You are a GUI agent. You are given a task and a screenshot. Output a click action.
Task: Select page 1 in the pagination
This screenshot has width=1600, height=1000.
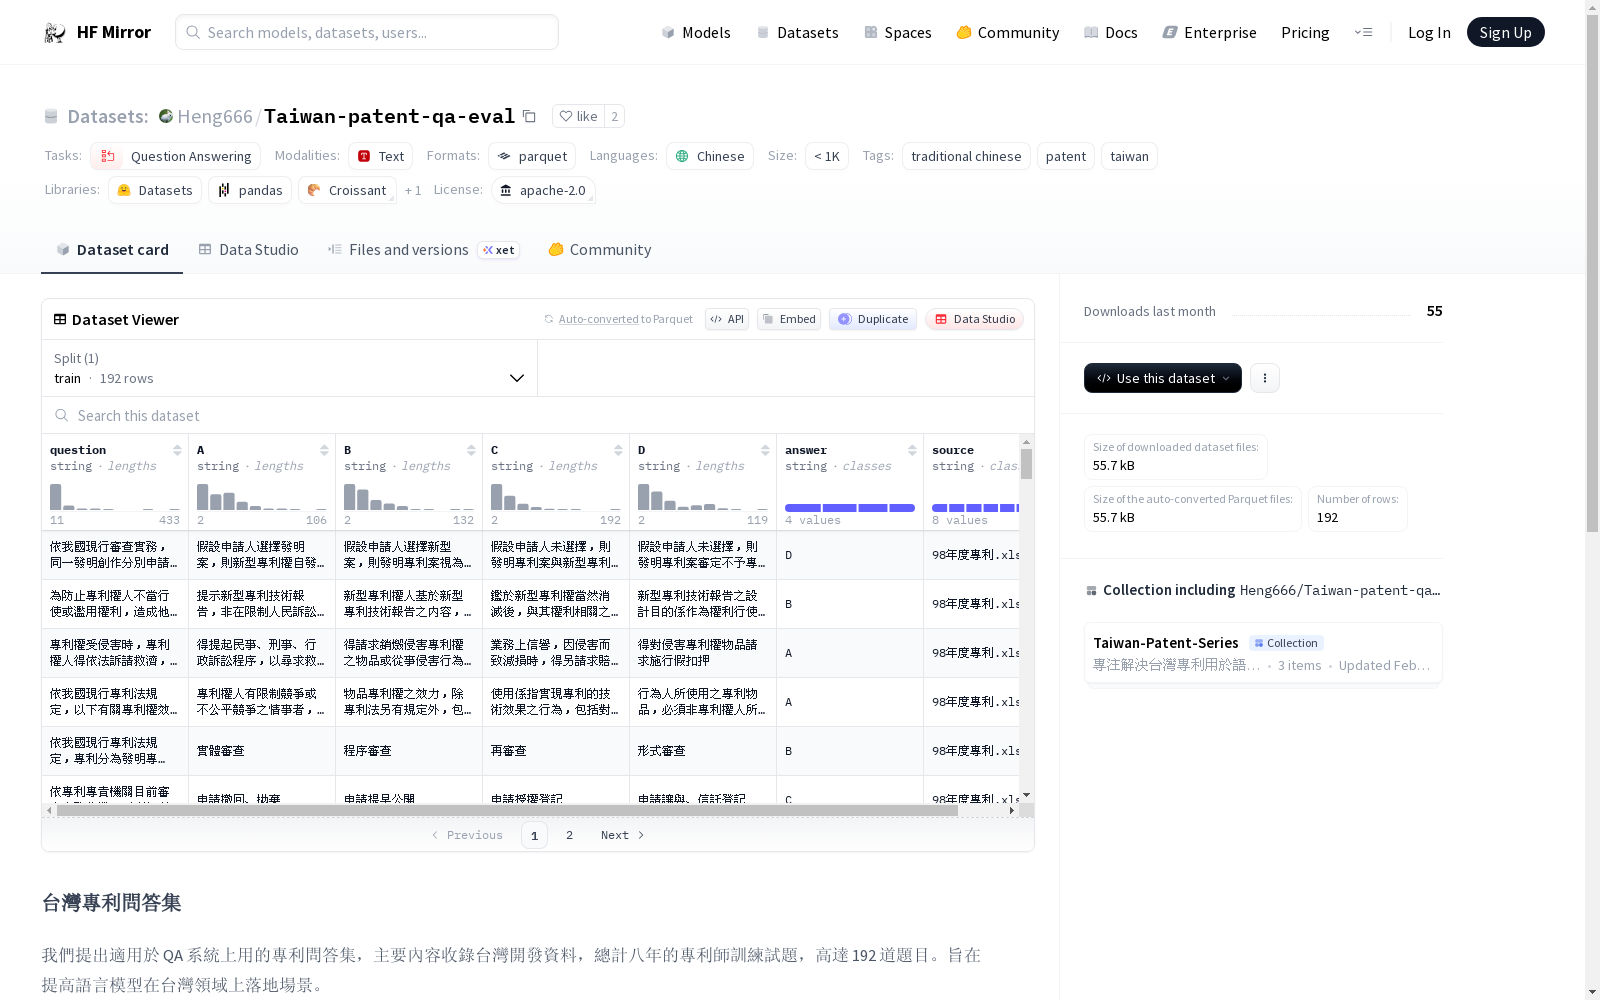pos(534,835)
